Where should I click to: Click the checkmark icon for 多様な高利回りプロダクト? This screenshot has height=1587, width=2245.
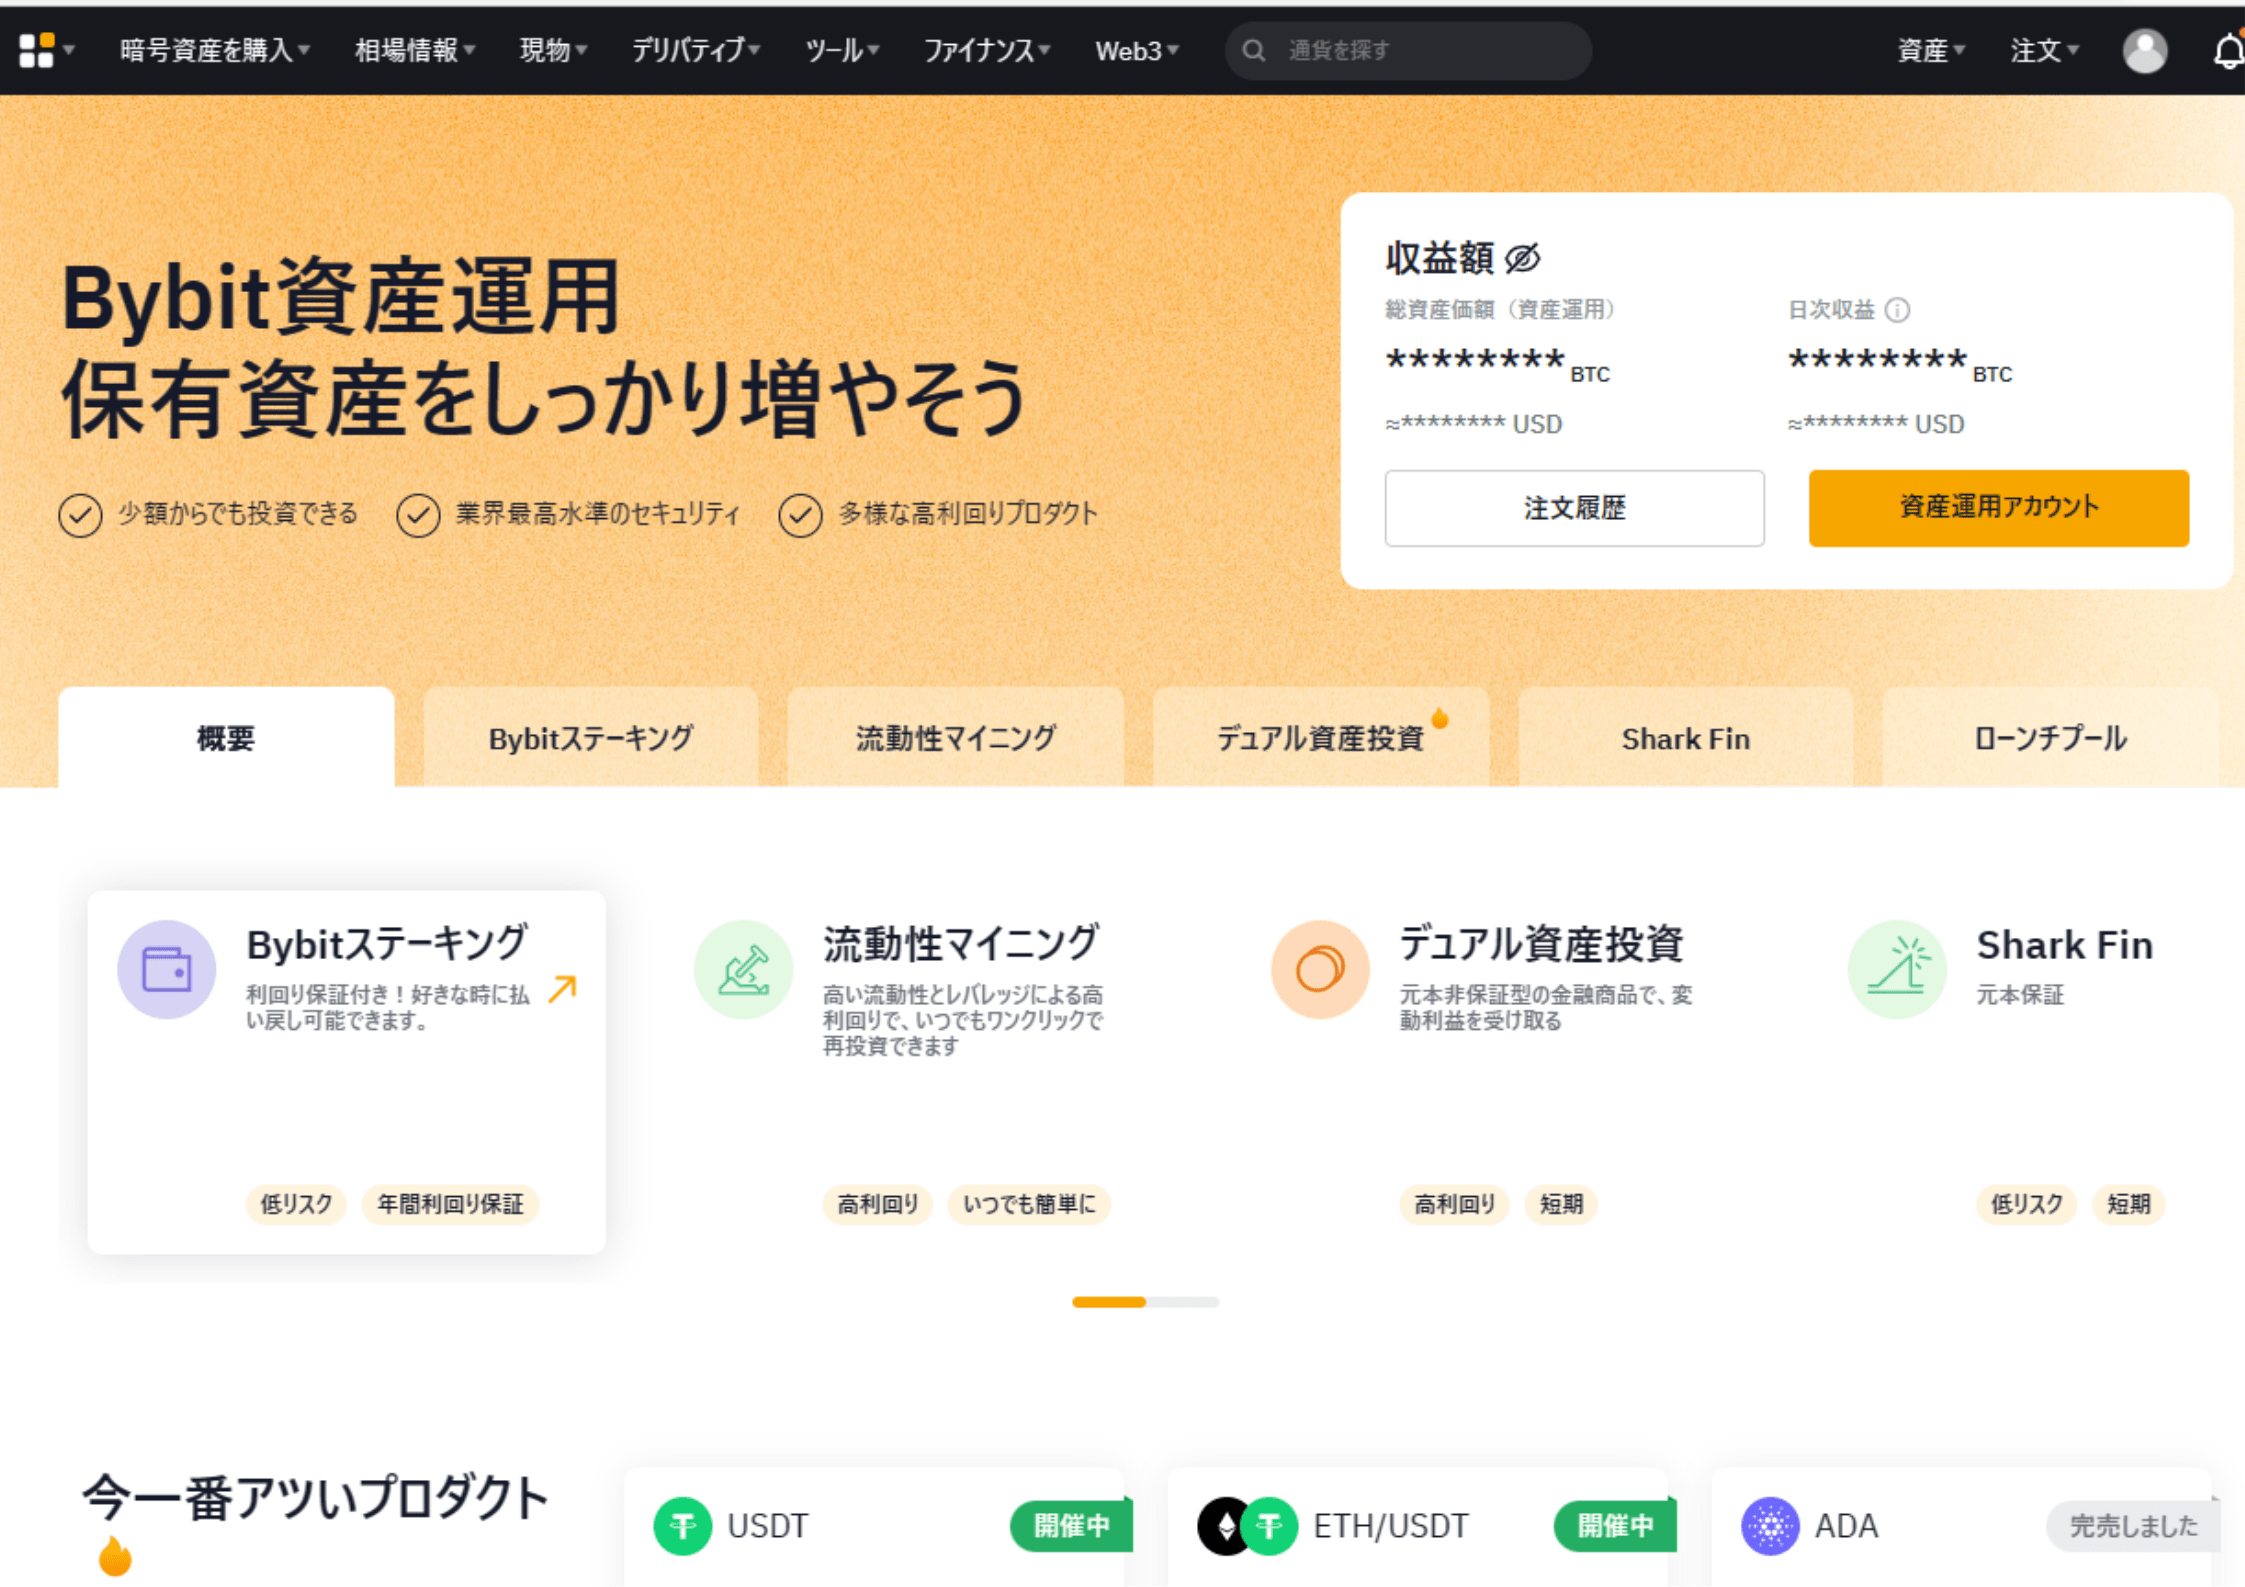point(800,515)
